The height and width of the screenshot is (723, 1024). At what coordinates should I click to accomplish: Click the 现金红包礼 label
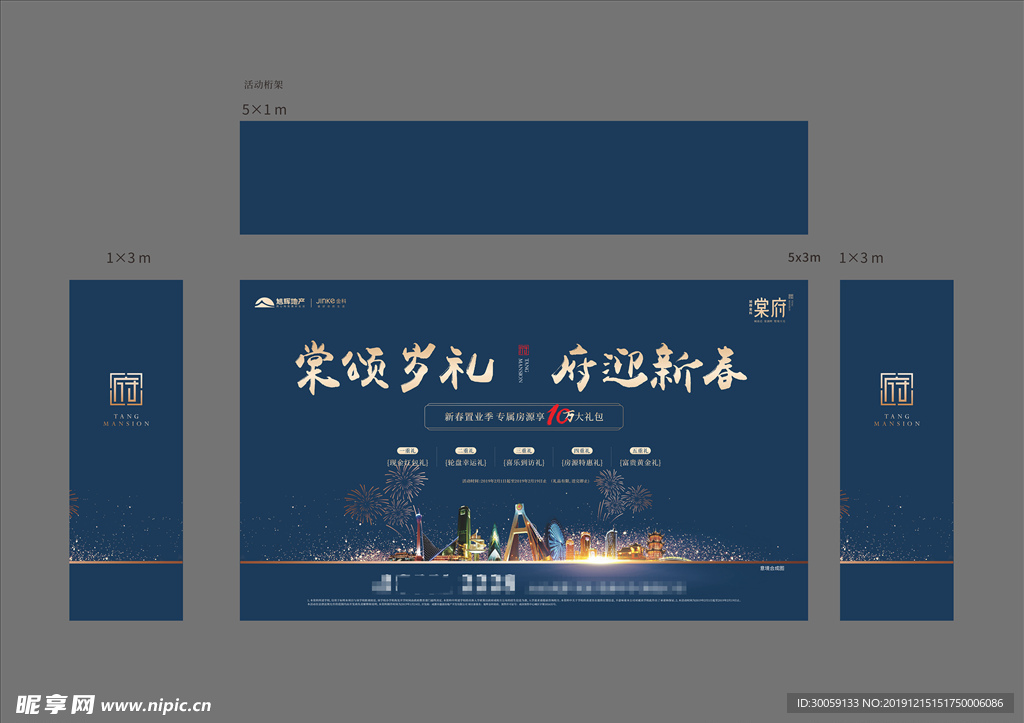pos(407,463)
